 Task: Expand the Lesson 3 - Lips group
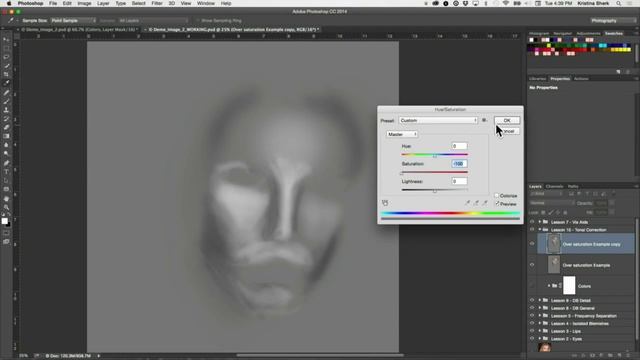tap(540, 331)
